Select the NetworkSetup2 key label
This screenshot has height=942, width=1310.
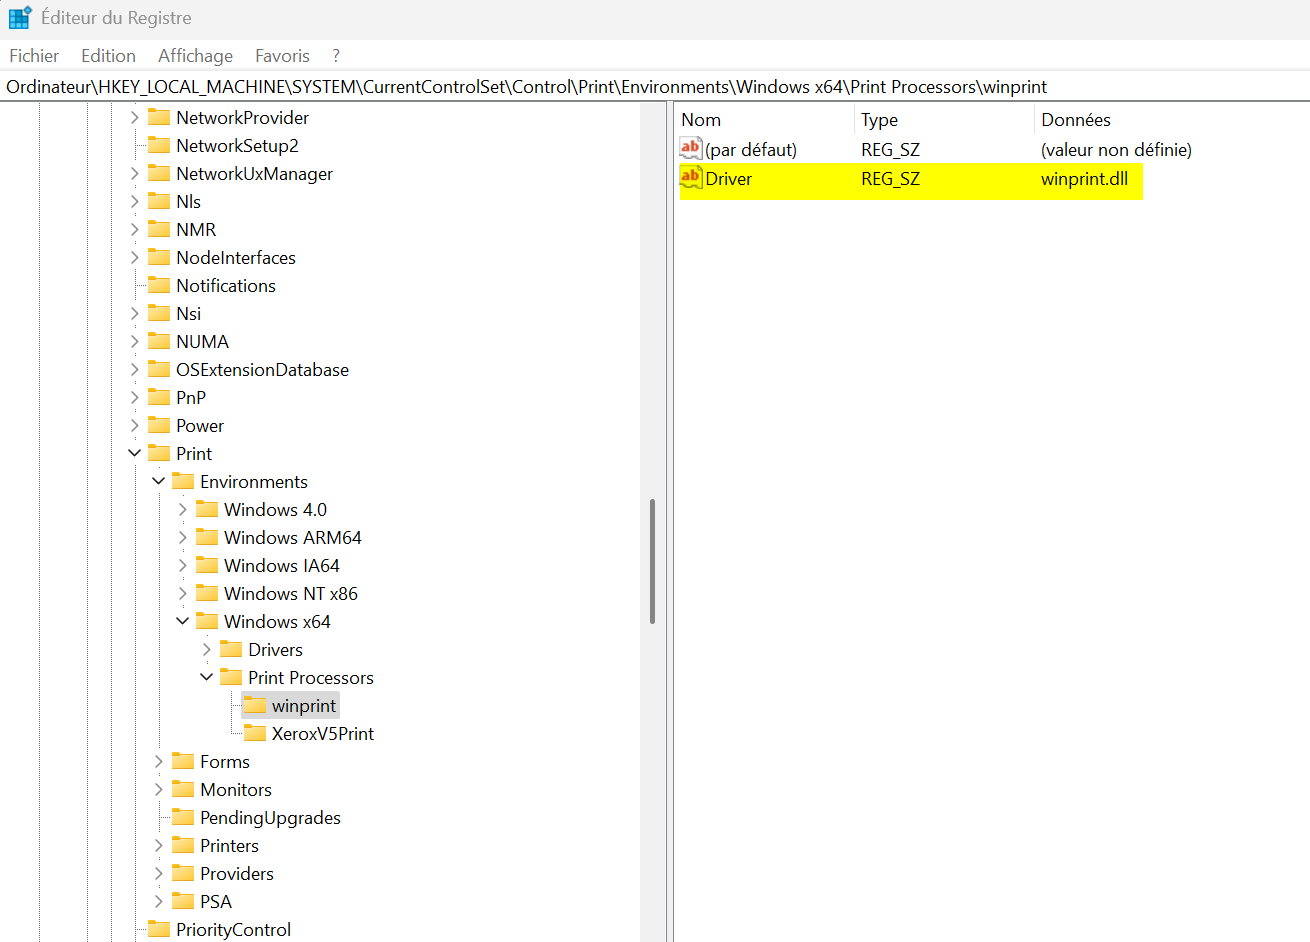click(x=237, y=146)
